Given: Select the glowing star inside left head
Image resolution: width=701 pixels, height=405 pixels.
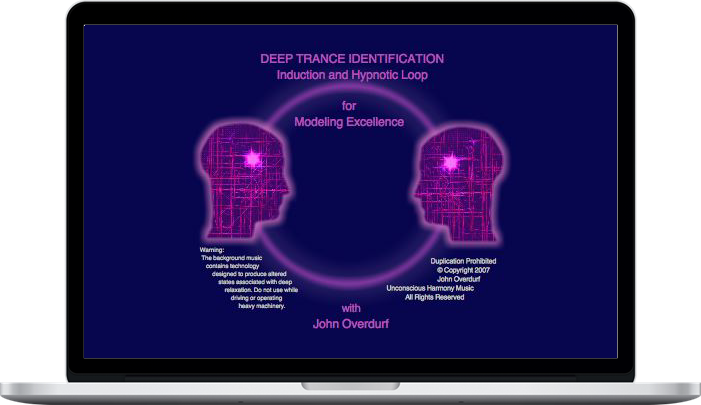Looking at the screenshot, I should (x=250, y=158).
